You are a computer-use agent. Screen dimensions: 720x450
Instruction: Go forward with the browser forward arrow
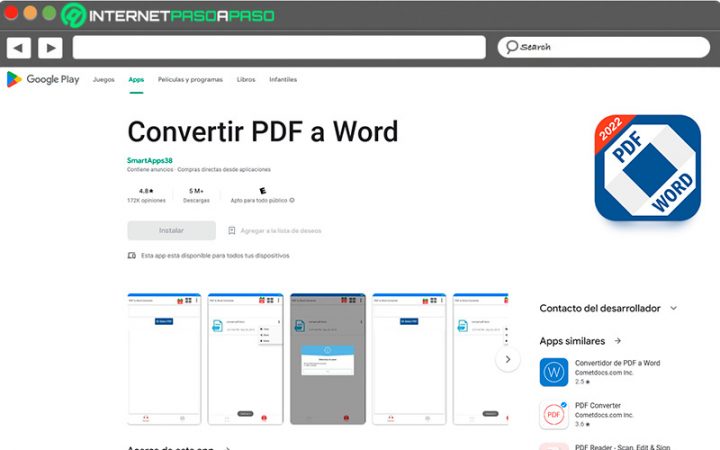(51, 48)
